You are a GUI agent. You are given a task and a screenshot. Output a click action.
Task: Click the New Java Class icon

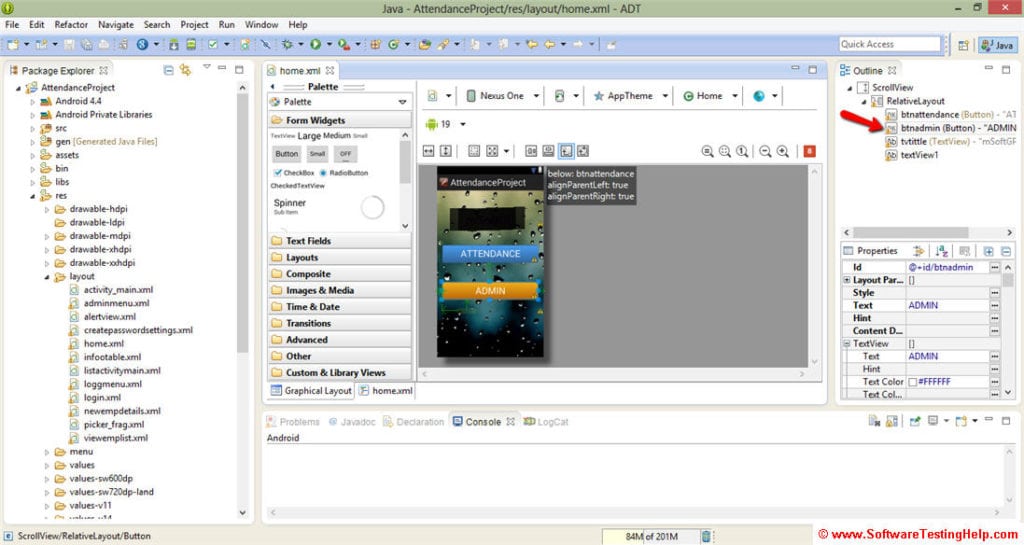click(x=393, y=44)
